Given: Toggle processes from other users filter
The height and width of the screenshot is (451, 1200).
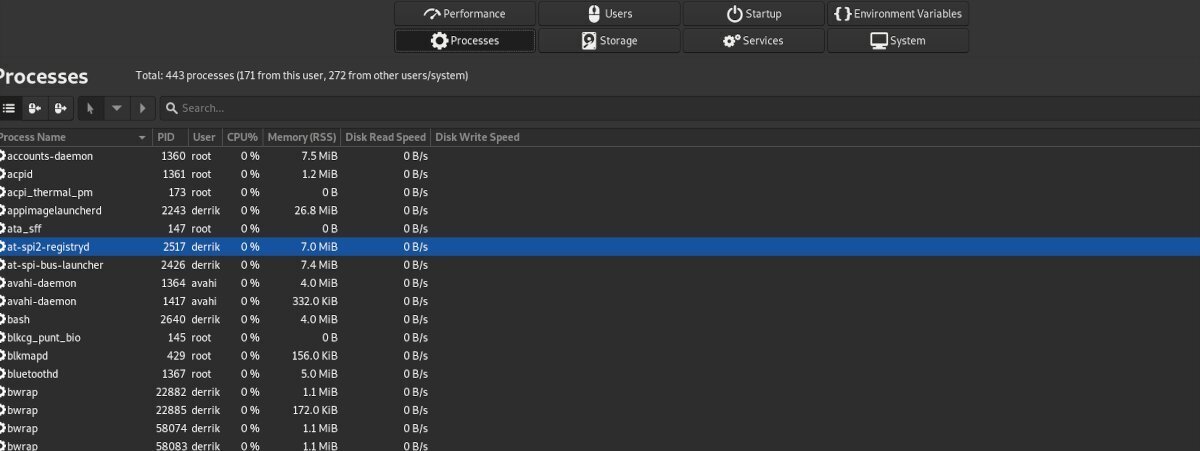Looking at the screenshot, I should coord(61,108).
